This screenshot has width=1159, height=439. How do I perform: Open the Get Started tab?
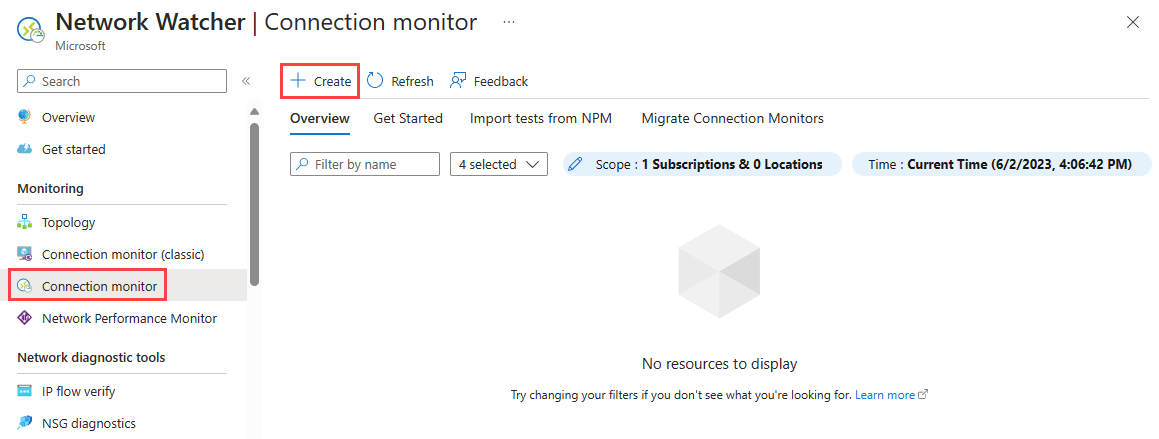(408, 118)
